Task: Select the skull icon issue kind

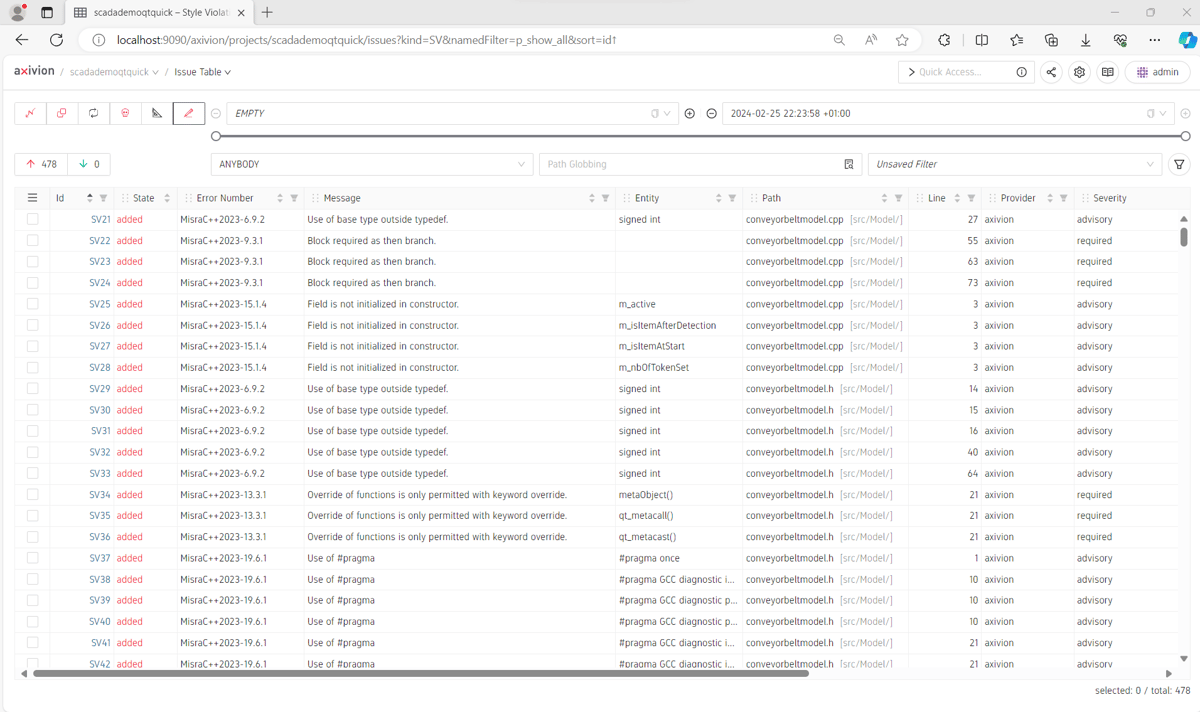Action: point(125,113)
